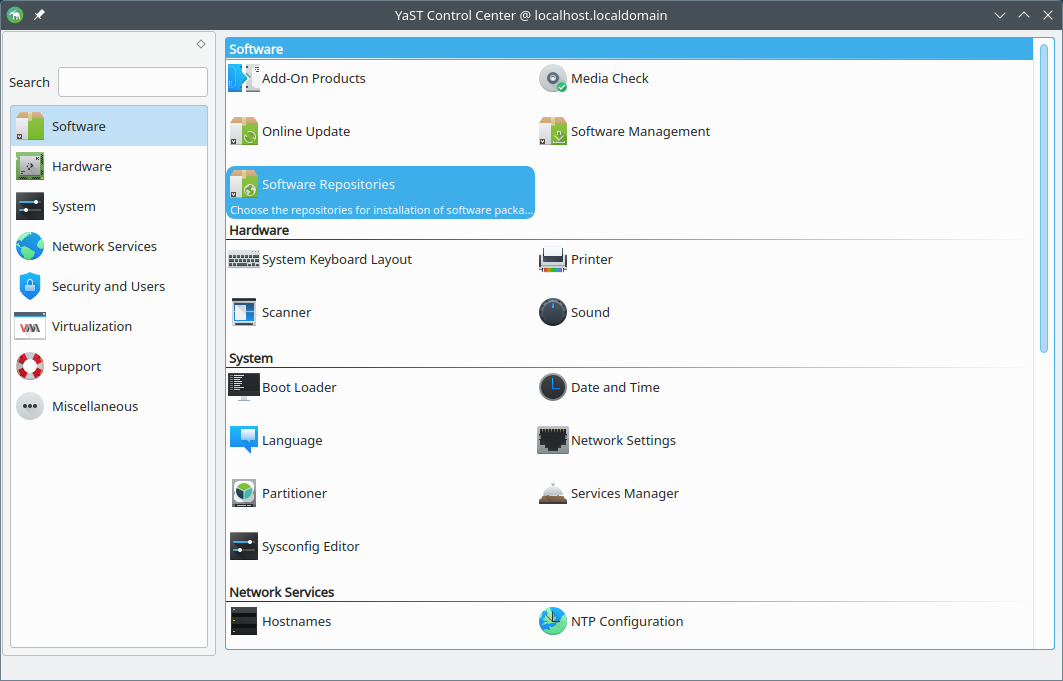Click the vertical scrollbar of module list
Viewport: 1063px width, 681px height.
pos(1044,197)
